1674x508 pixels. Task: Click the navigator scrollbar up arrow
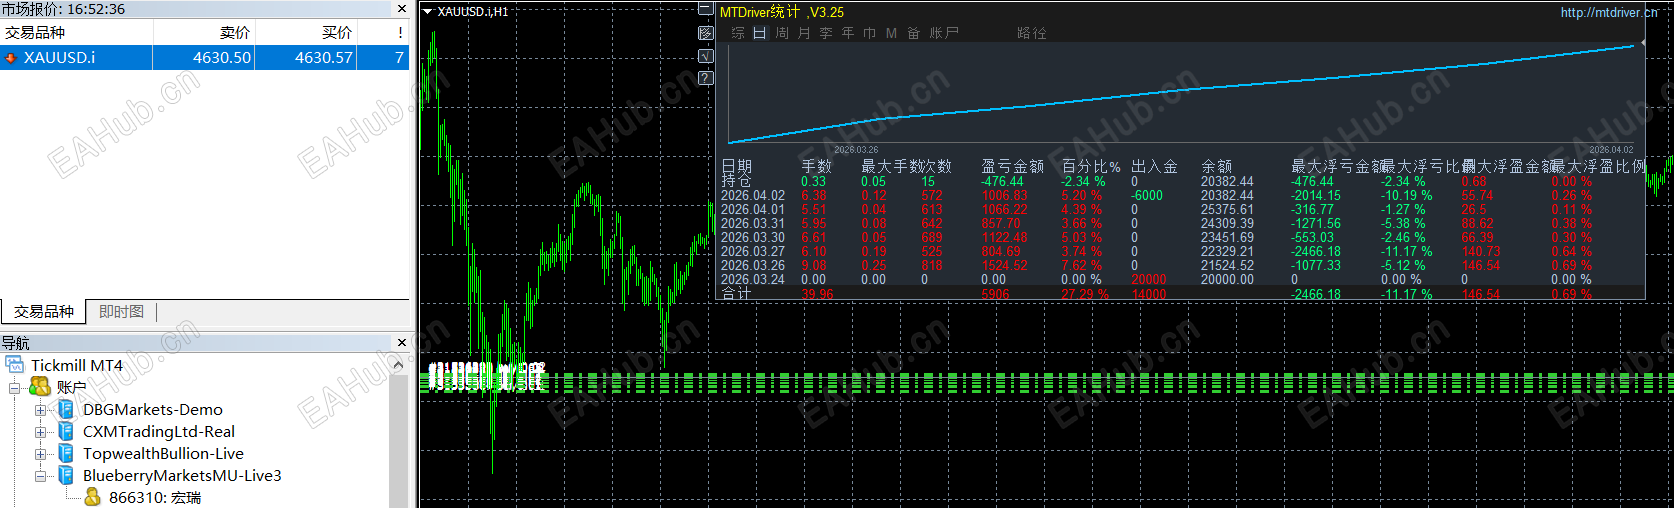click(x=399, y=365)
